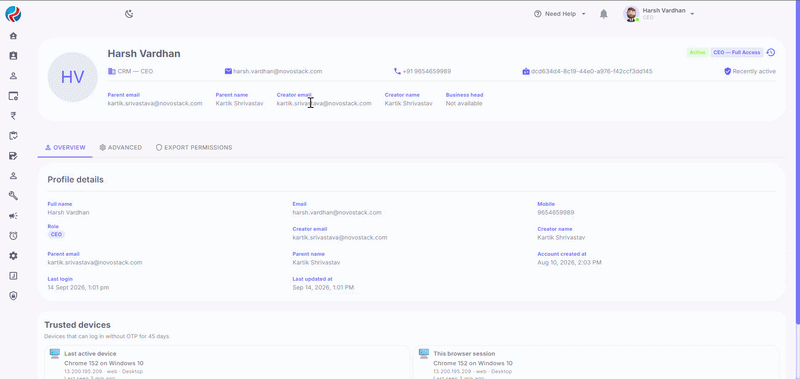The height and width of the screenshot is (379, 800).
Task: Open the history clock icon beside CEO badge
Action: (771, 53)
